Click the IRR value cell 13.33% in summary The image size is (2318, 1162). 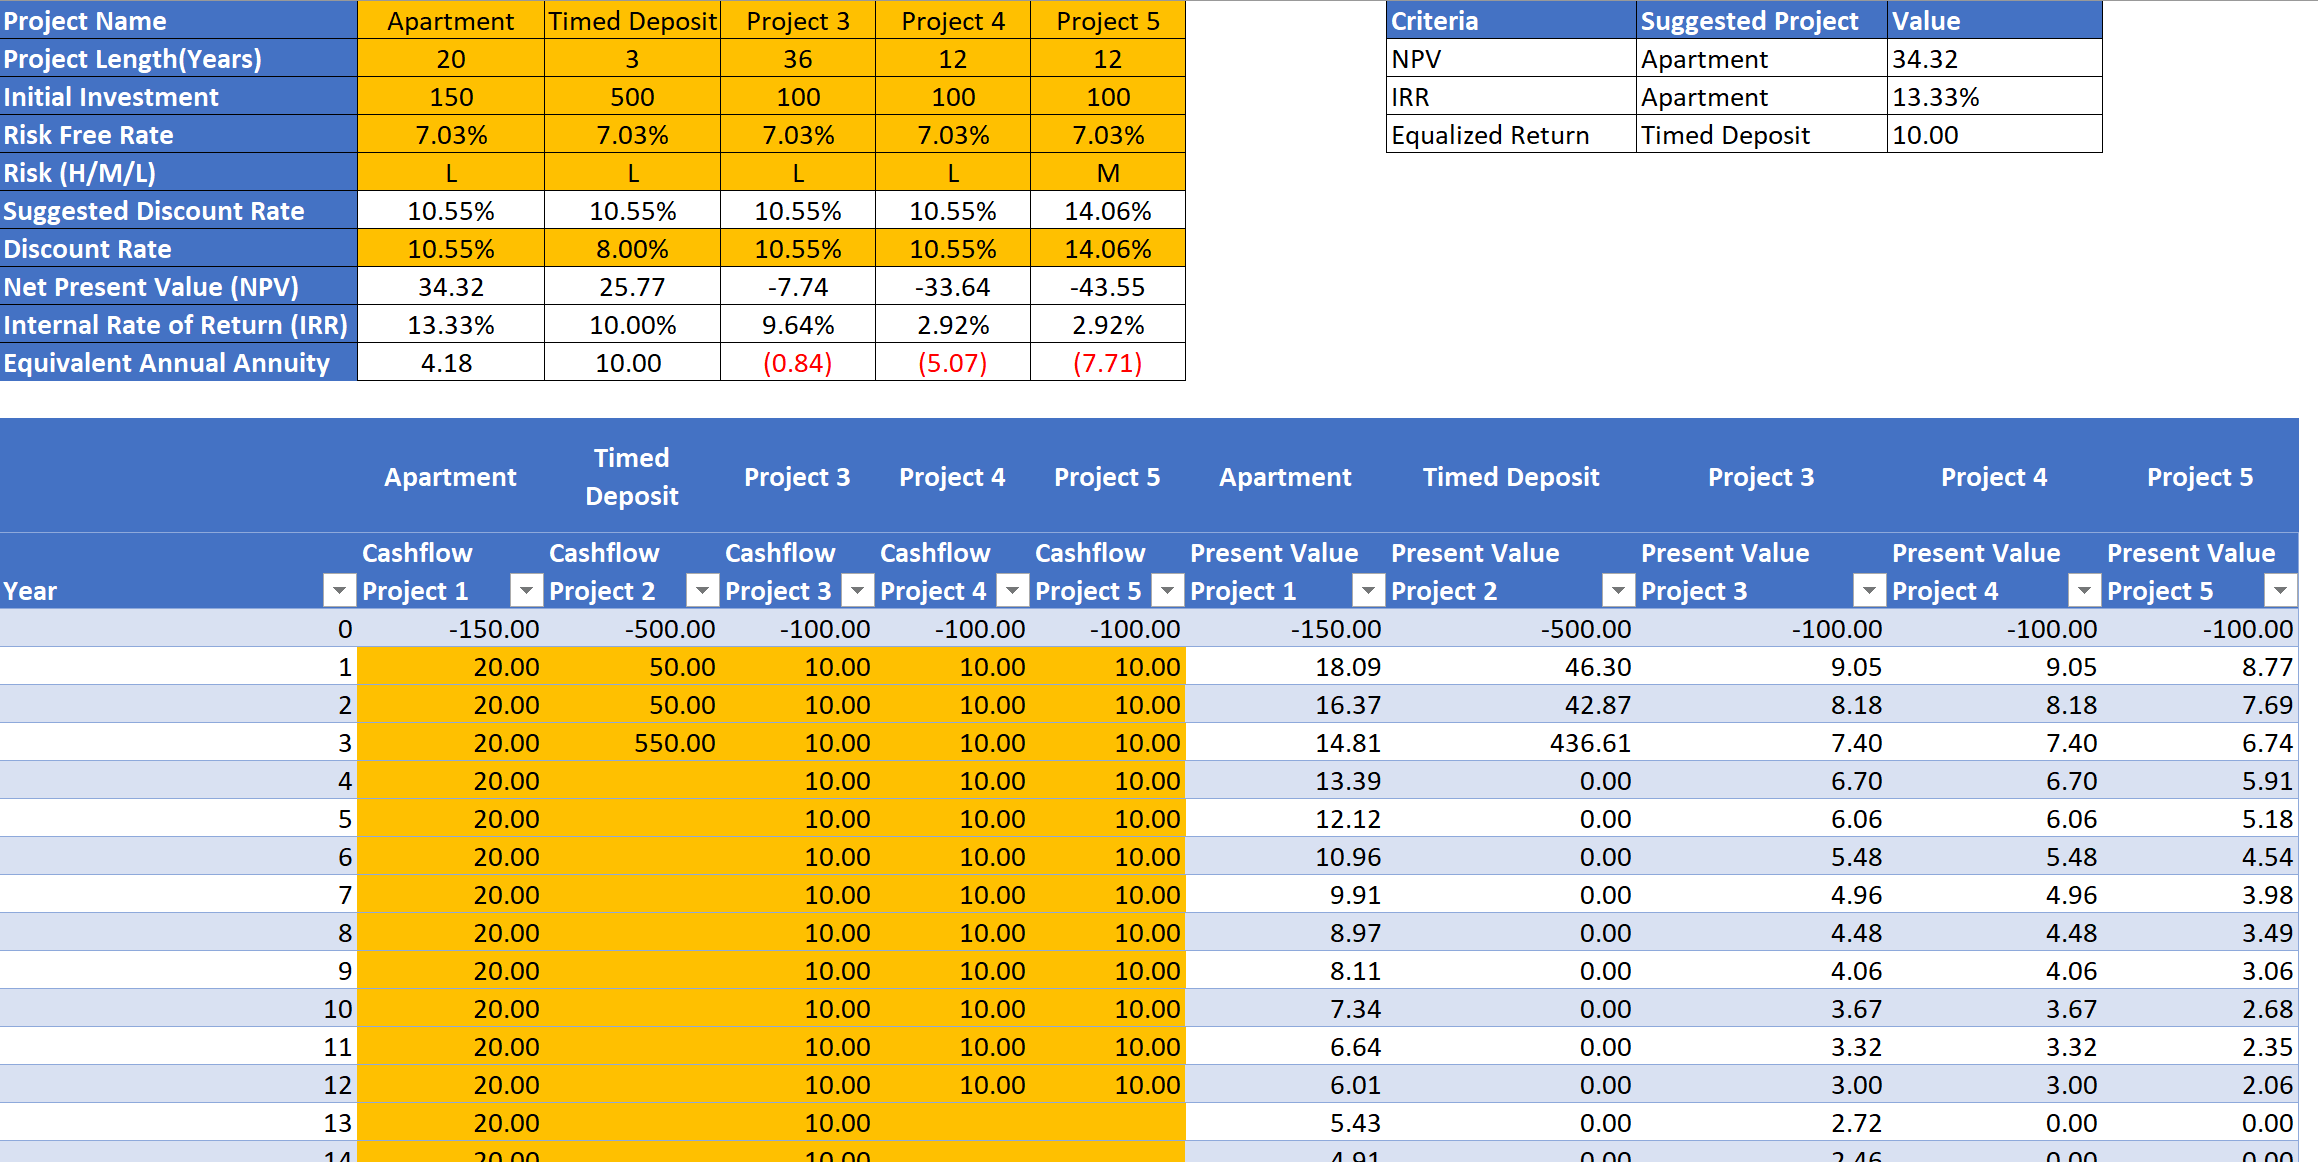[x=1993, y=97]
